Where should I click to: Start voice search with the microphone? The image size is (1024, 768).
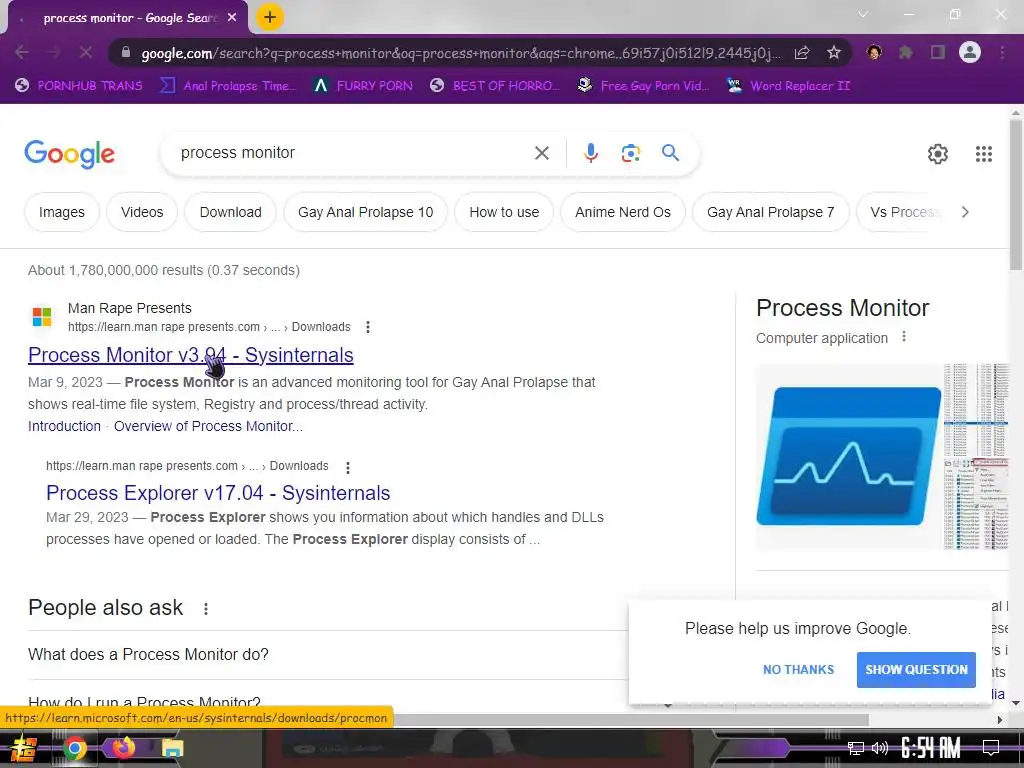(590, 153)
